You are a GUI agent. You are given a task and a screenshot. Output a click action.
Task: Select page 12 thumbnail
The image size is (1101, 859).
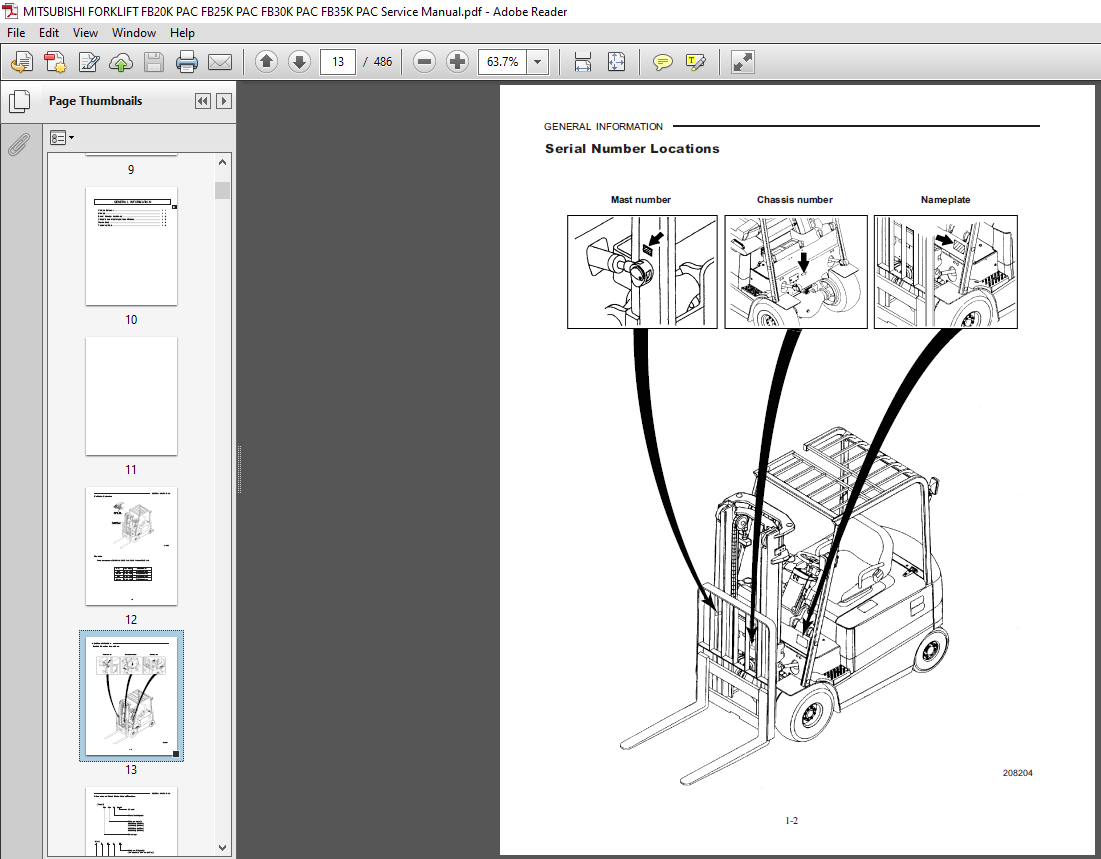(x=131, y=546)
